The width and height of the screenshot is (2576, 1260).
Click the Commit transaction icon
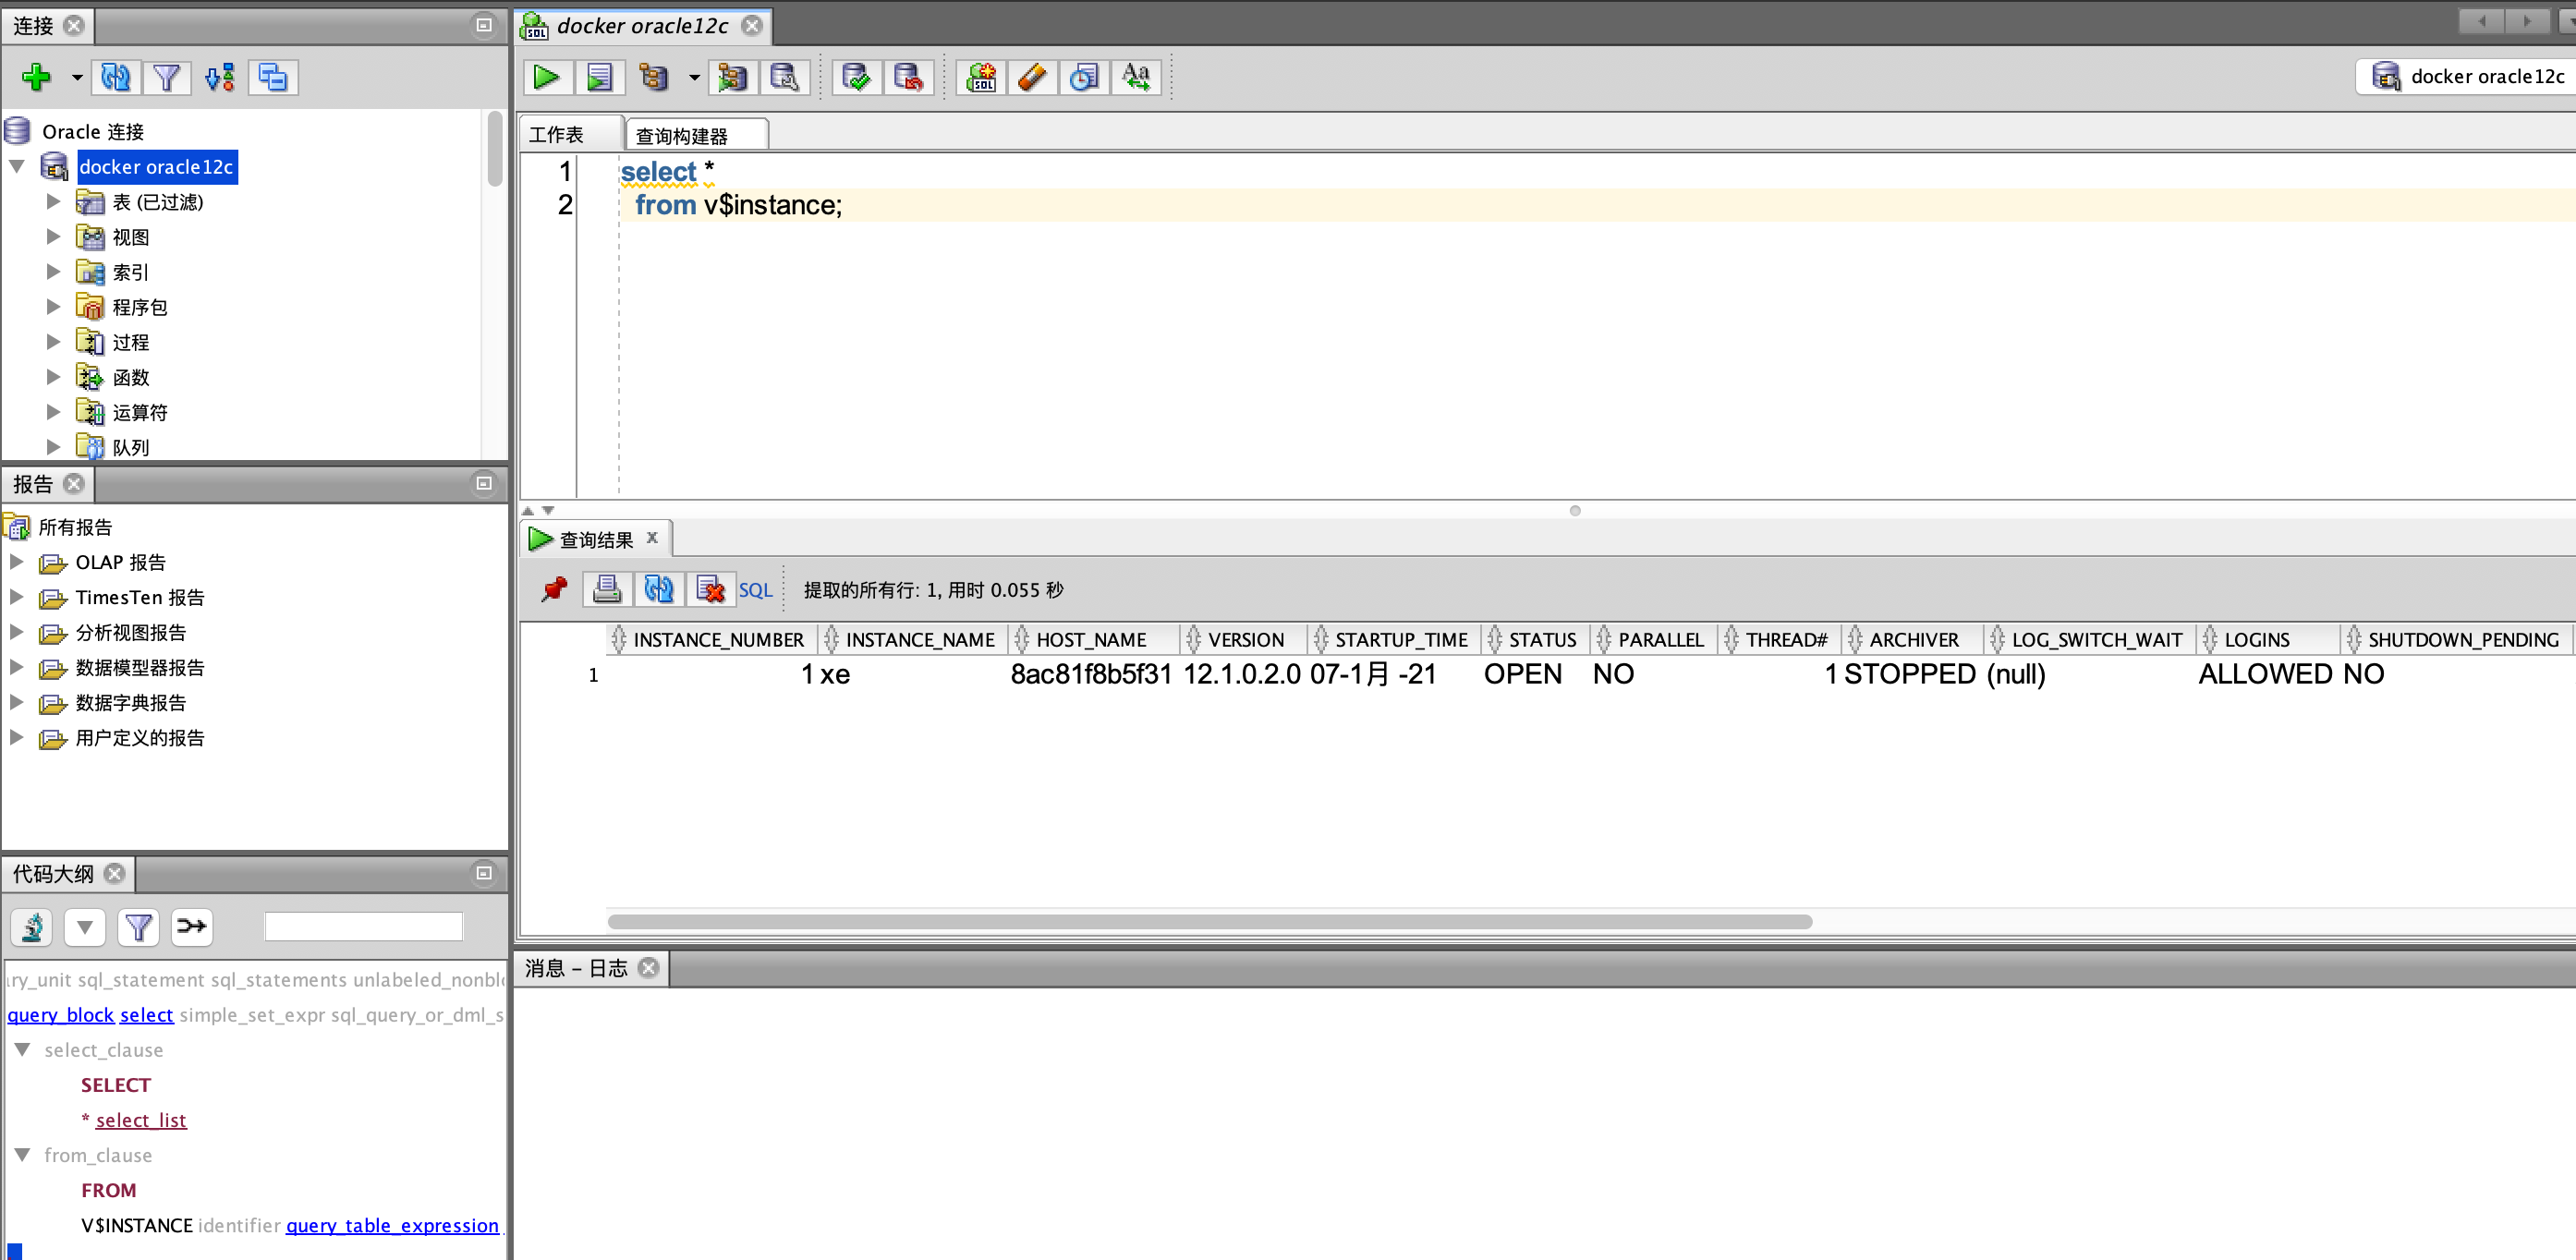tap(856, 77)
